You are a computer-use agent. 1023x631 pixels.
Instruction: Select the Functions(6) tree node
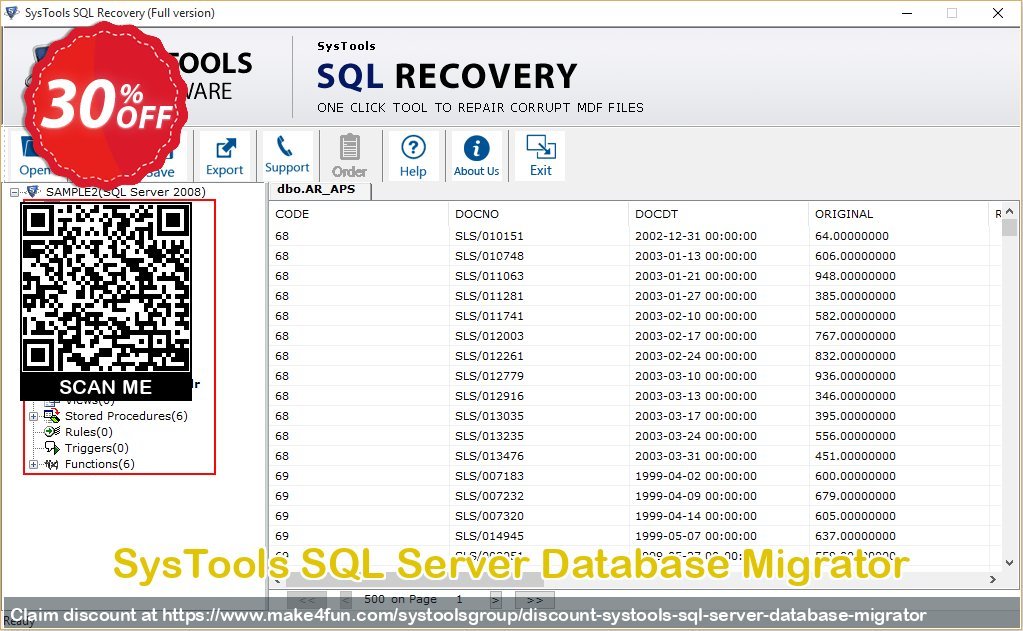tap(100, 464)
